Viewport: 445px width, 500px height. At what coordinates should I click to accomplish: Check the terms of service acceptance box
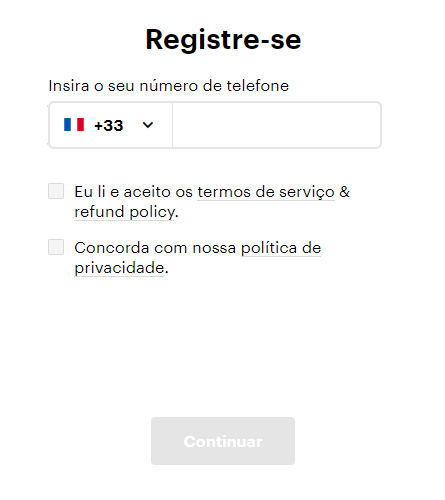click(56, 191)
